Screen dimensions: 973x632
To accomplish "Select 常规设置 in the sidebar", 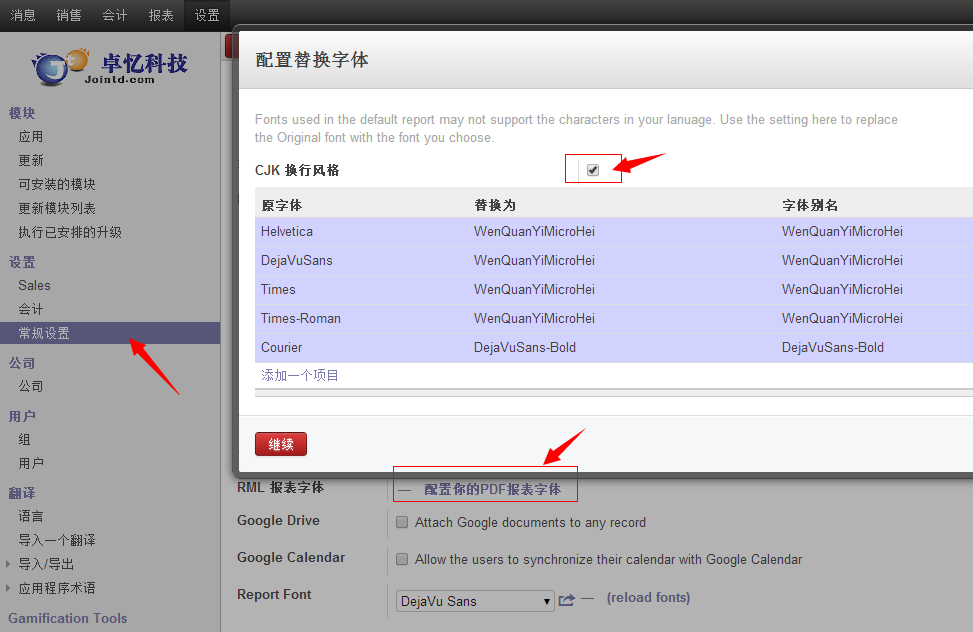I will click(44, 333).
